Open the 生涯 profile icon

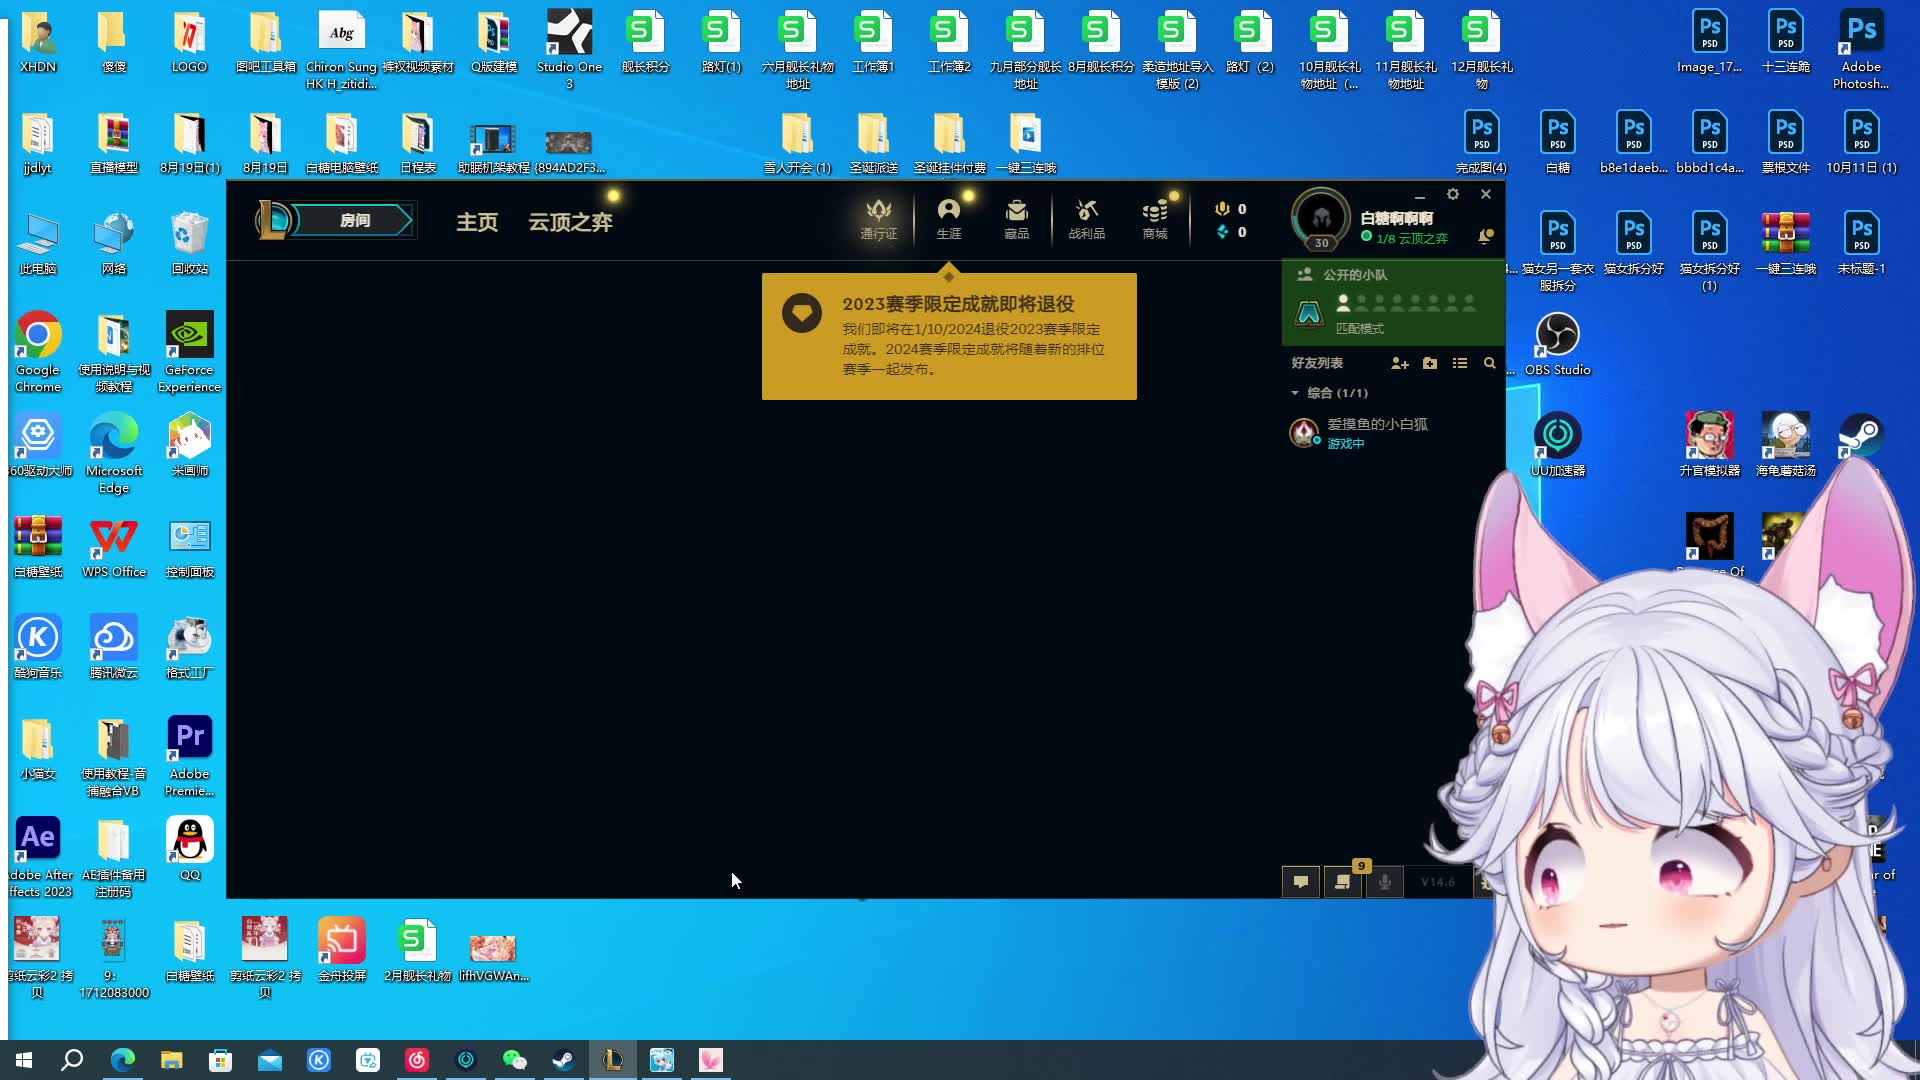(949, 219)
